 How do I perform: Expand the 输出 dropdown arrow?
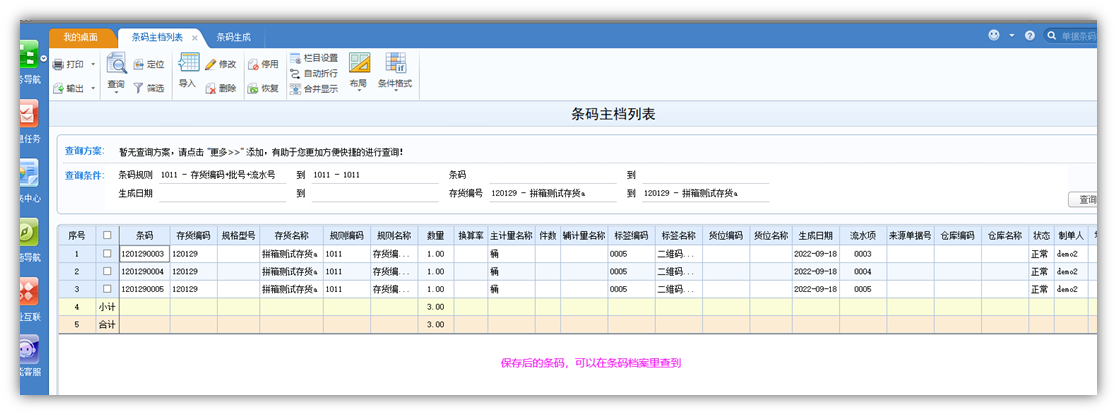(93, 89)
